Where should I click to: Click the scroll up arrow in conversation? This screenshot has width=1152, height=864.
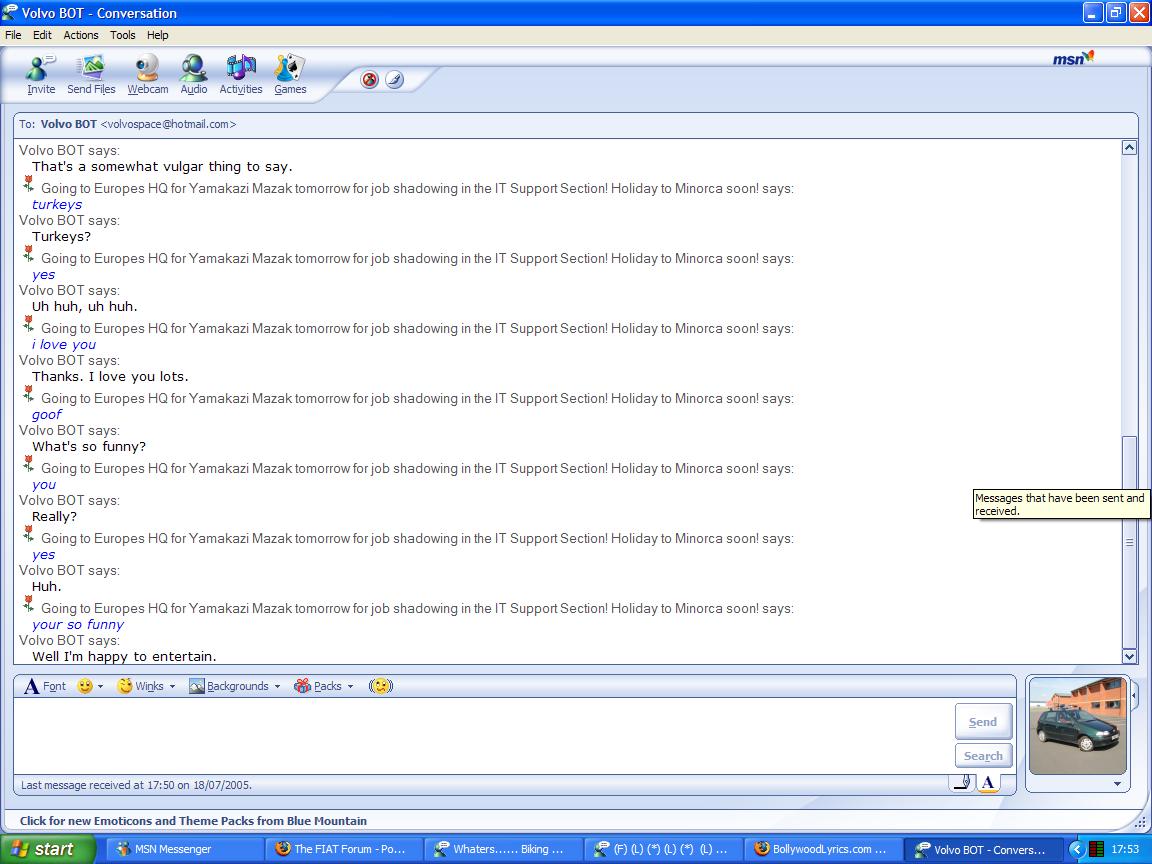tap(1129, 148)
